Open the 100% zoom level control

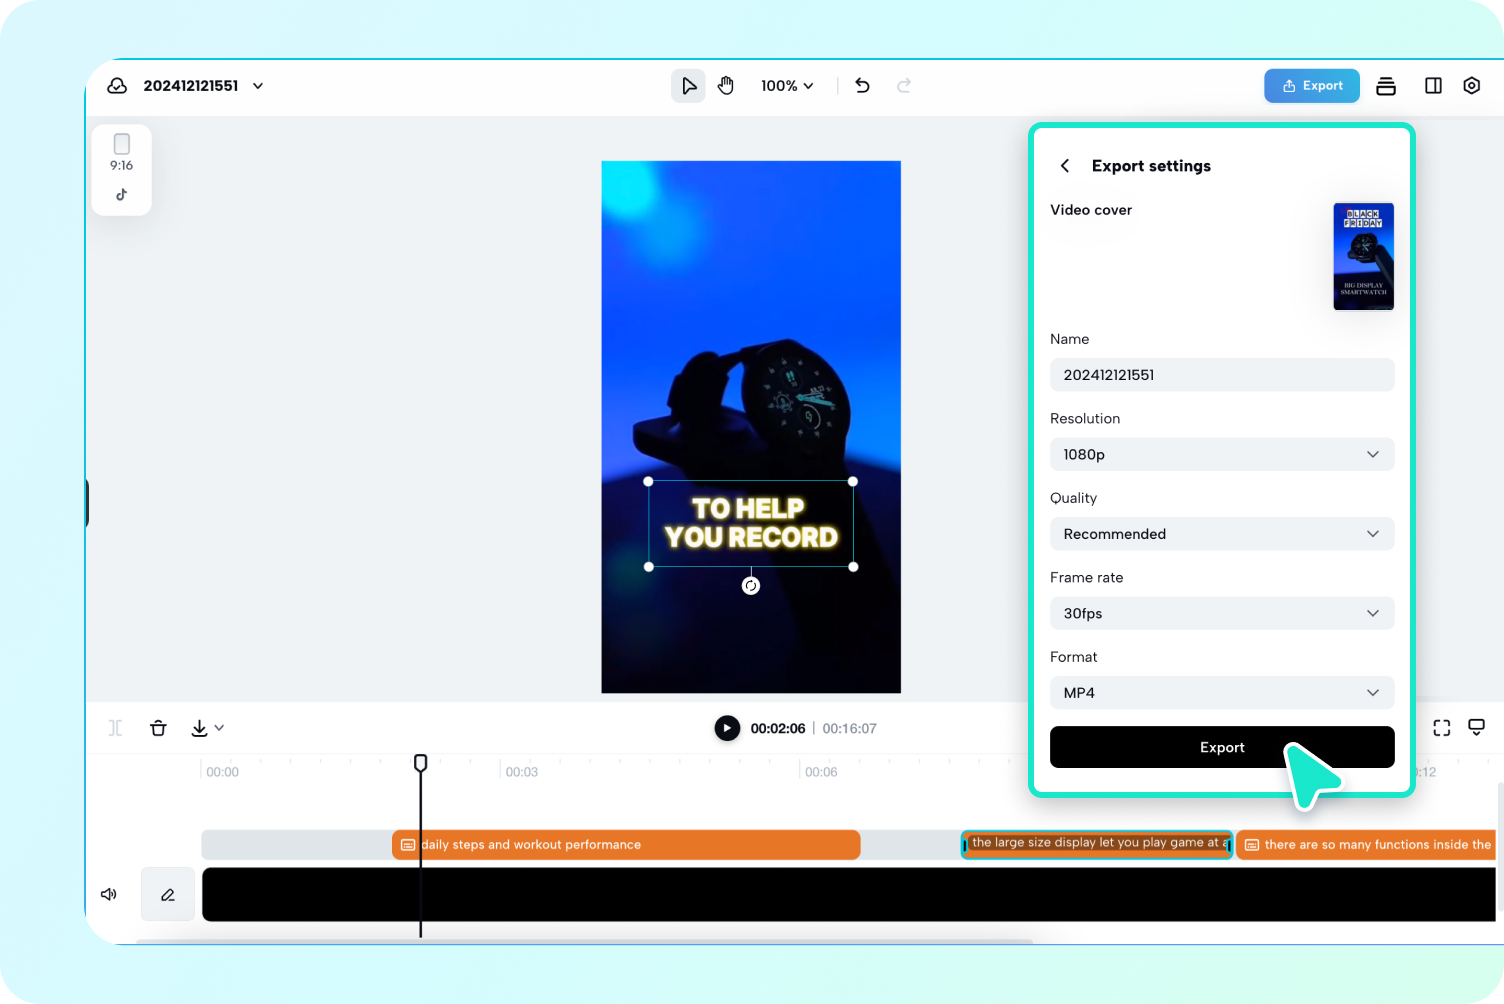click(x=786, y=85)
